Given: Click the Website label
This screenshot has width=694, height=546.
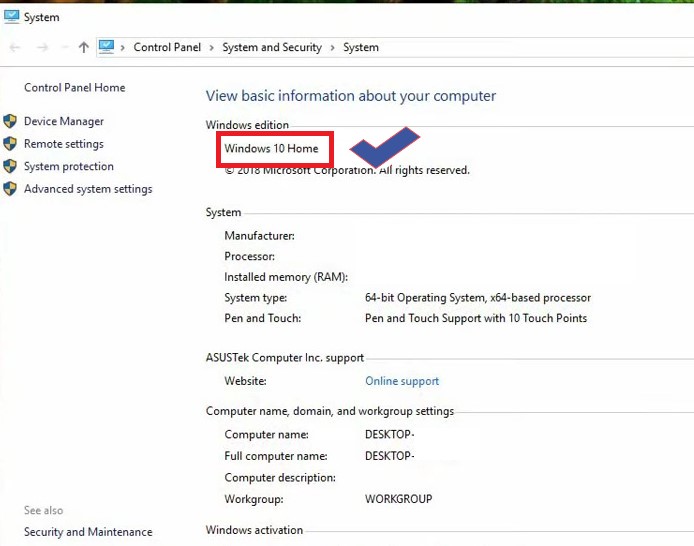Looking at the screenshot, I should click(x=245, y=381).
